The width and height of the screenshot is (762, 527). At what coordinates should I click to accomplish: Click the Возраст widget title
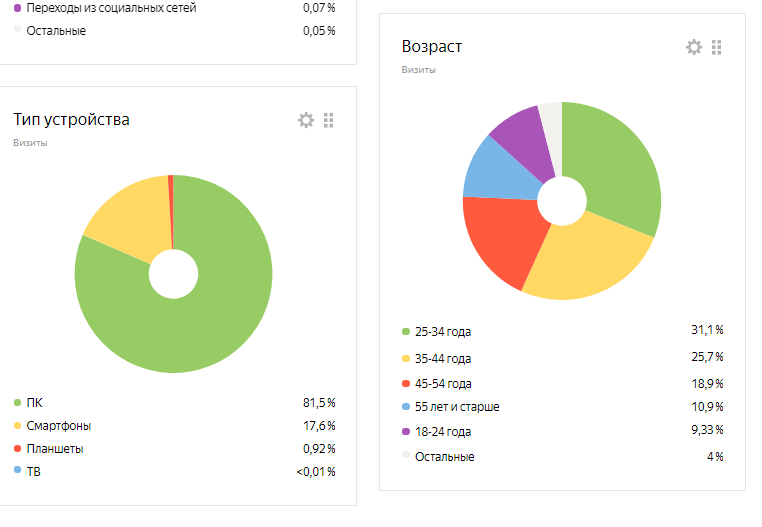pos(432,47)
